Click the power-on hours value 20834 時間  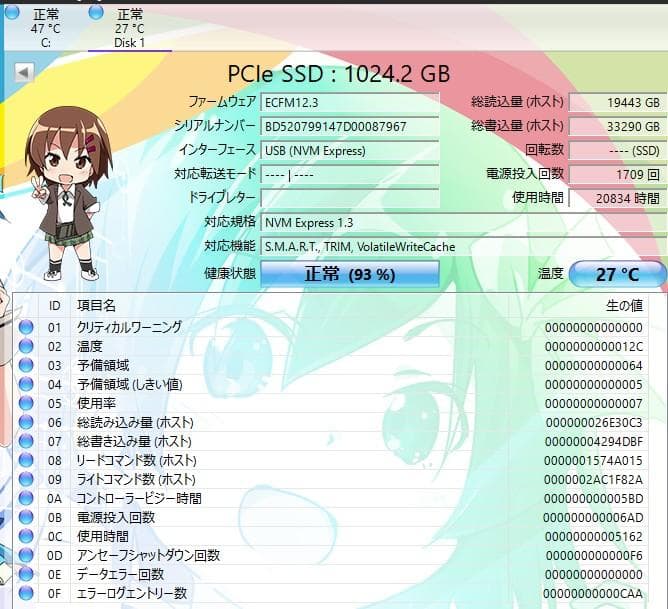(618, 198)
